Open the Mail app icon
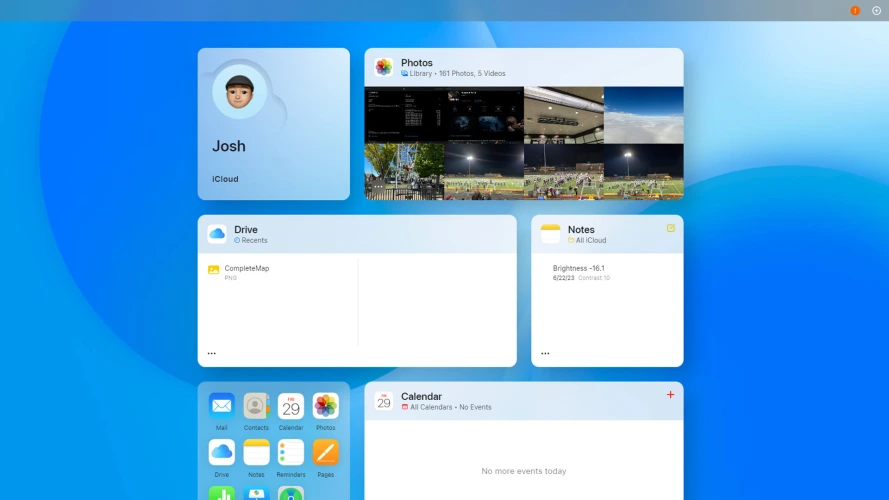 click(x=221, y=406)
